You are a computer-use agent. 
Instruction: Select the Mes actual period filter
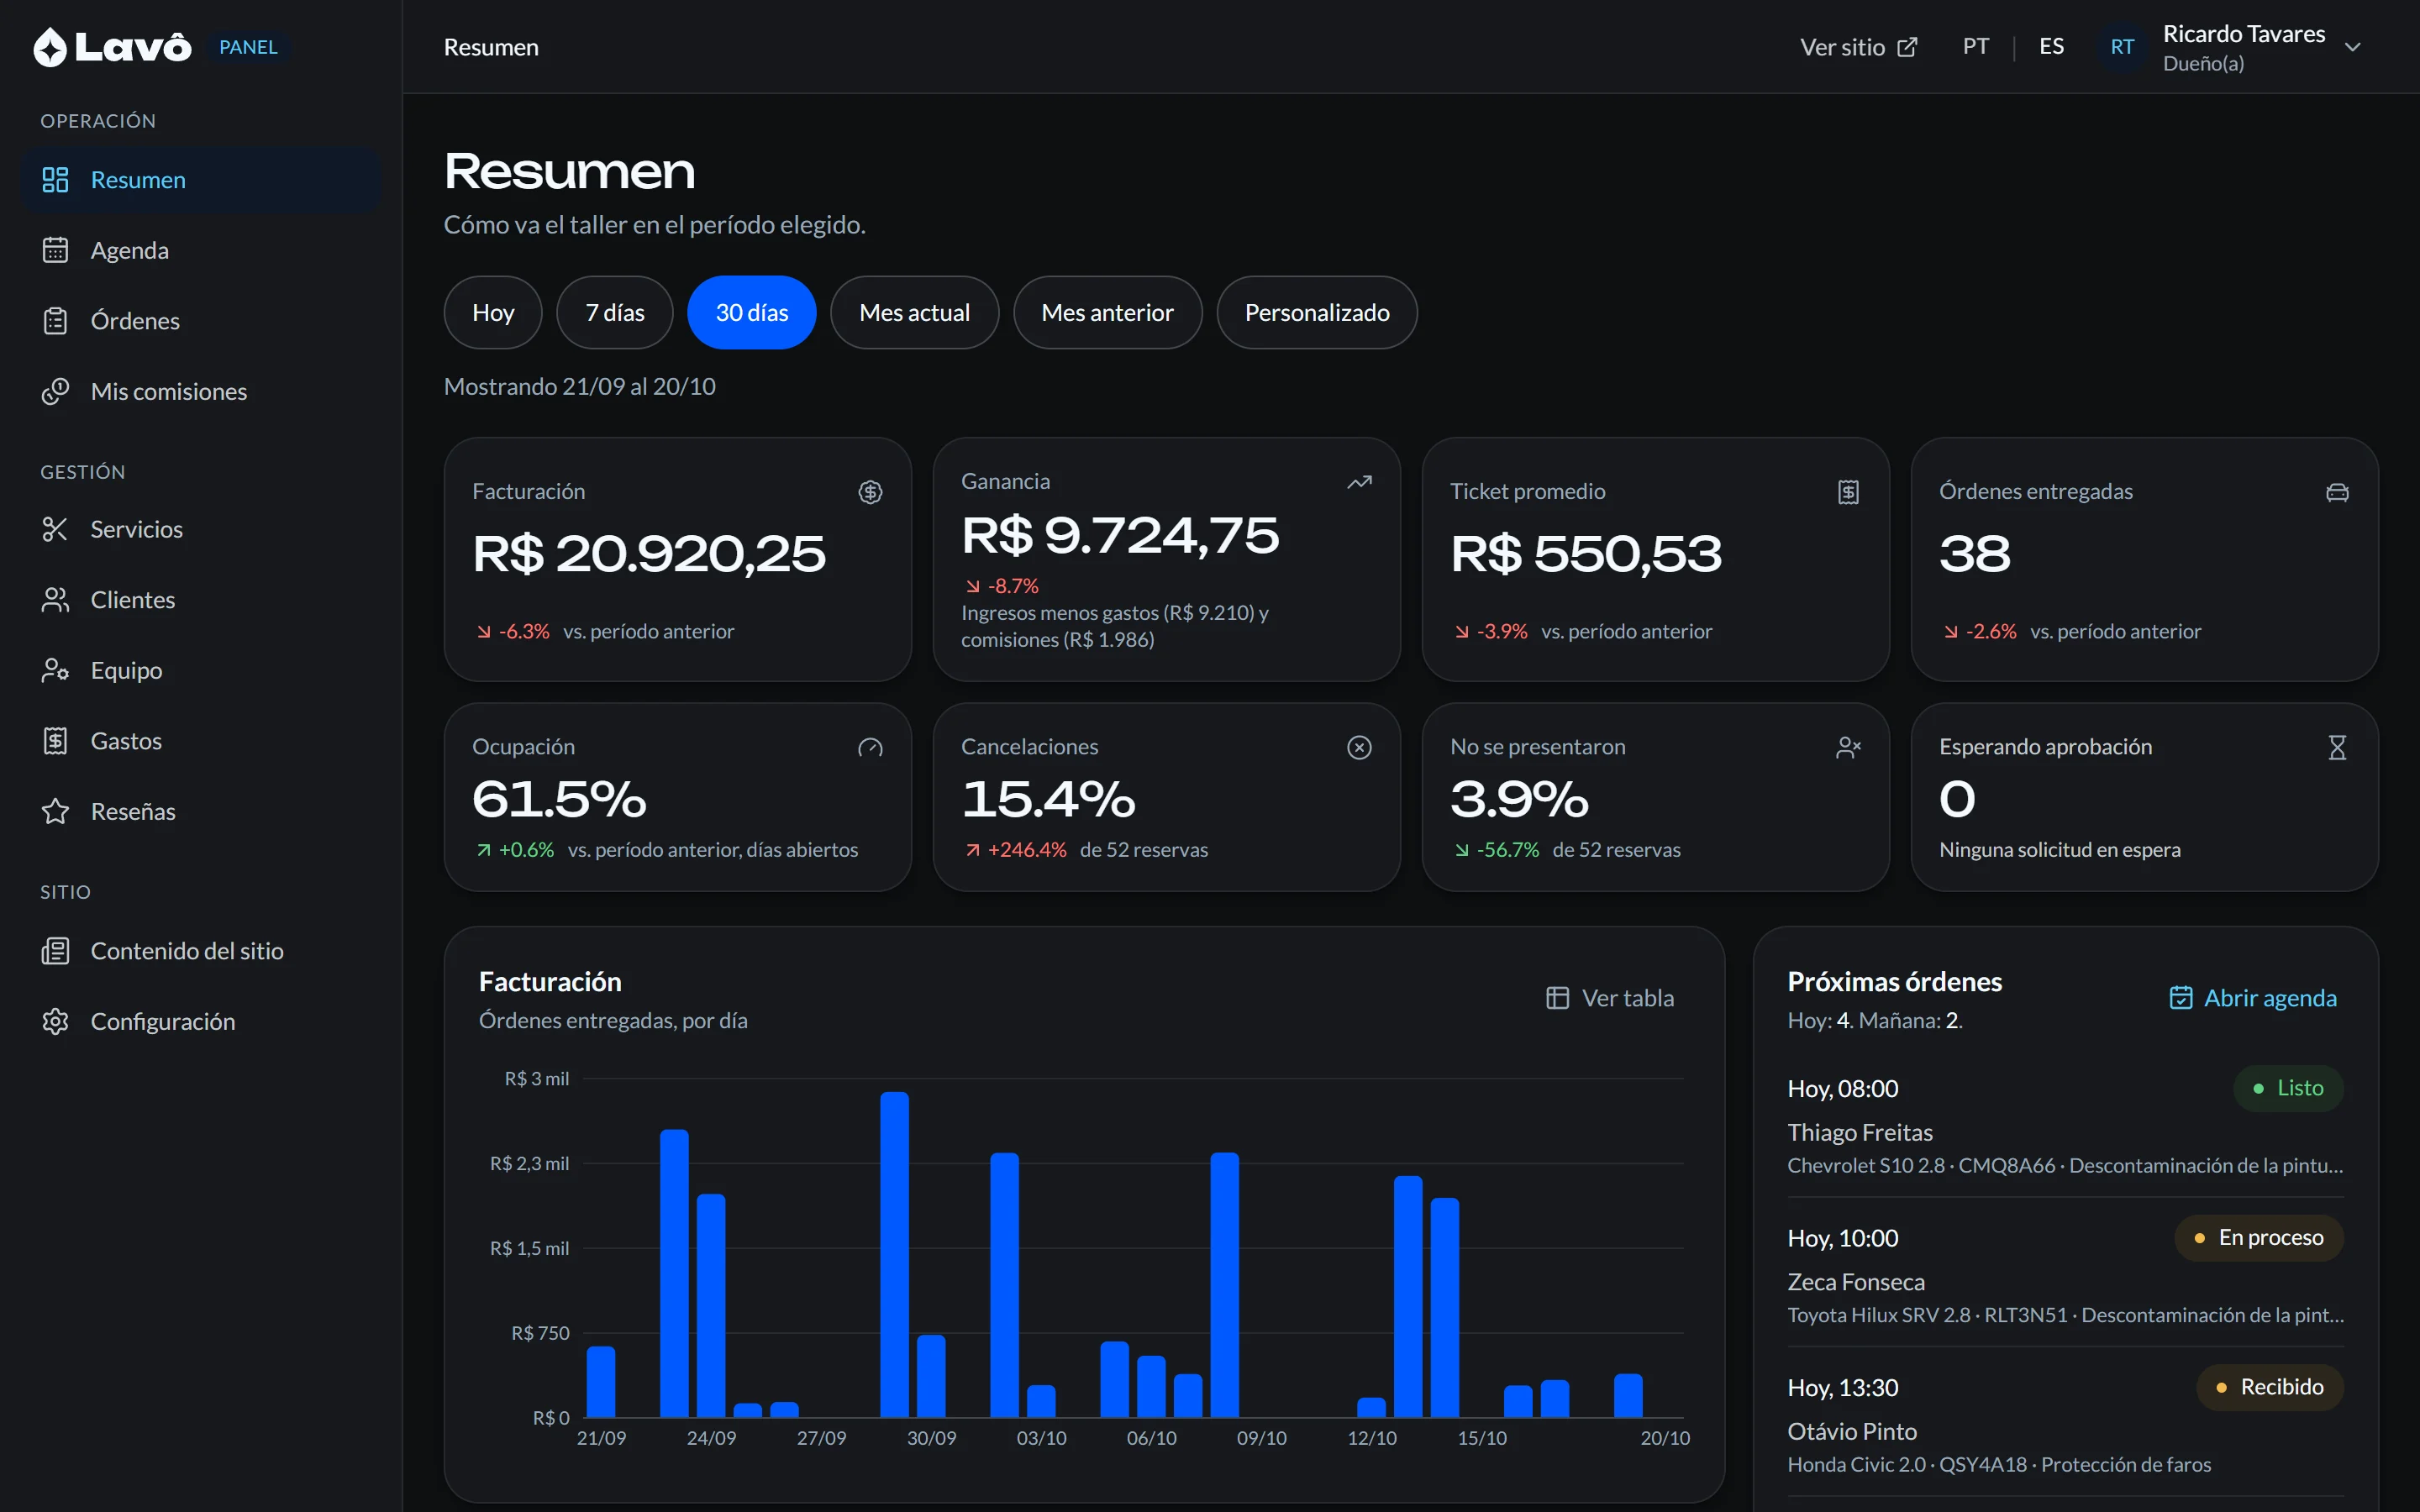coord(914,313)
